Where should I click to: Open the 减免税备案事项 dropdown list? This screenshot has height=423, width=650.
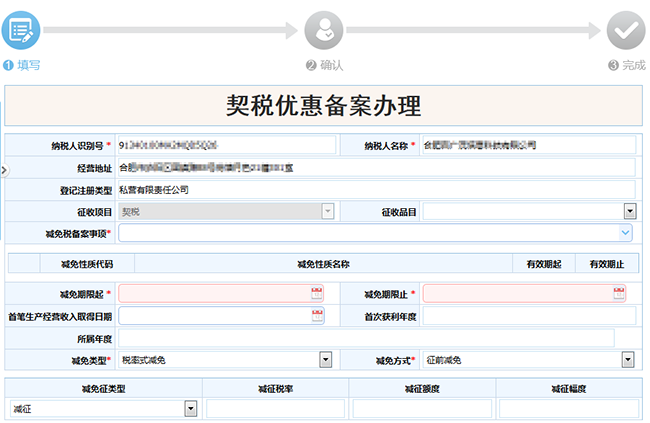tap(625, 233)
